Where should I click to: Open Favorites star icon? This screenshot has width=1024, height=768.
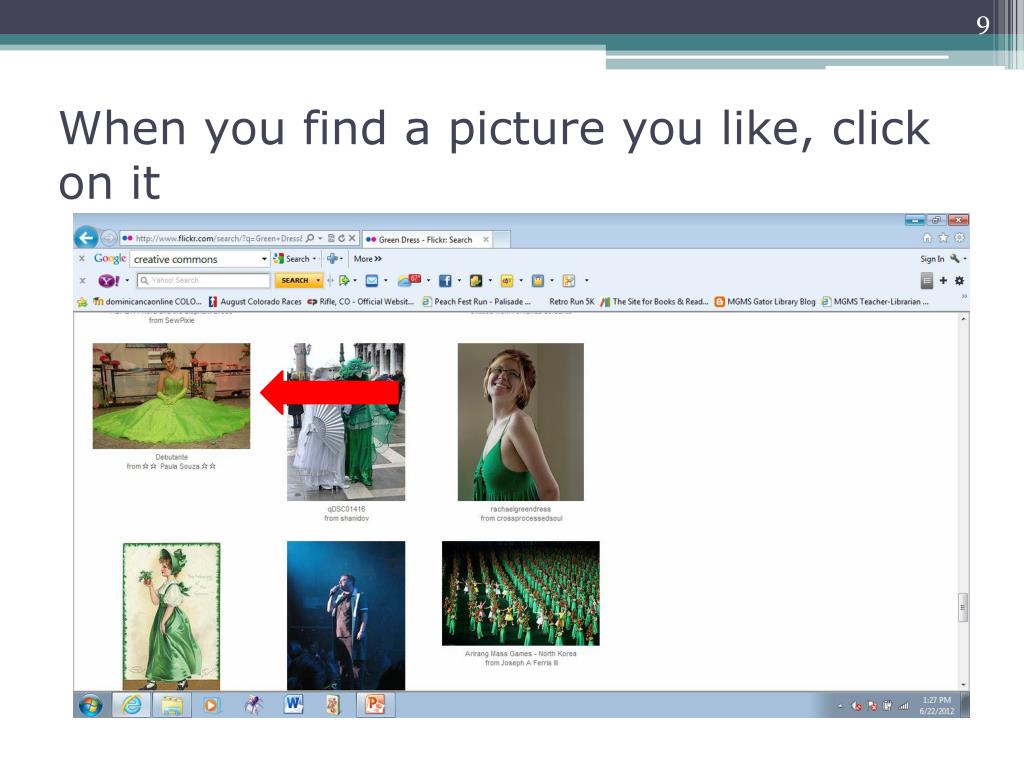pos(943,238)
